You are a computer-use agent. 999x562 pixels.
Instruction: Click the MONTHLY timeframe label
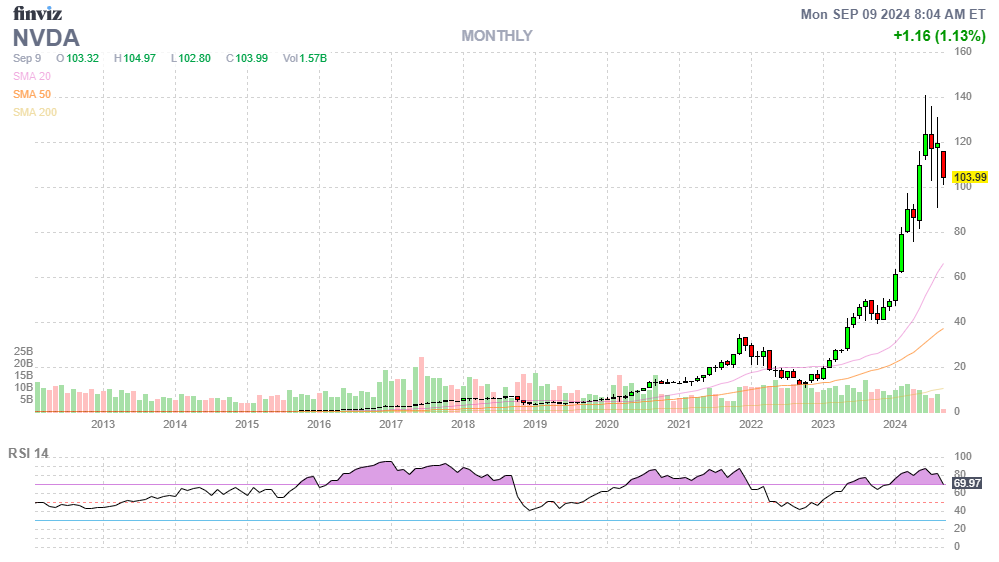coord(497,36)
